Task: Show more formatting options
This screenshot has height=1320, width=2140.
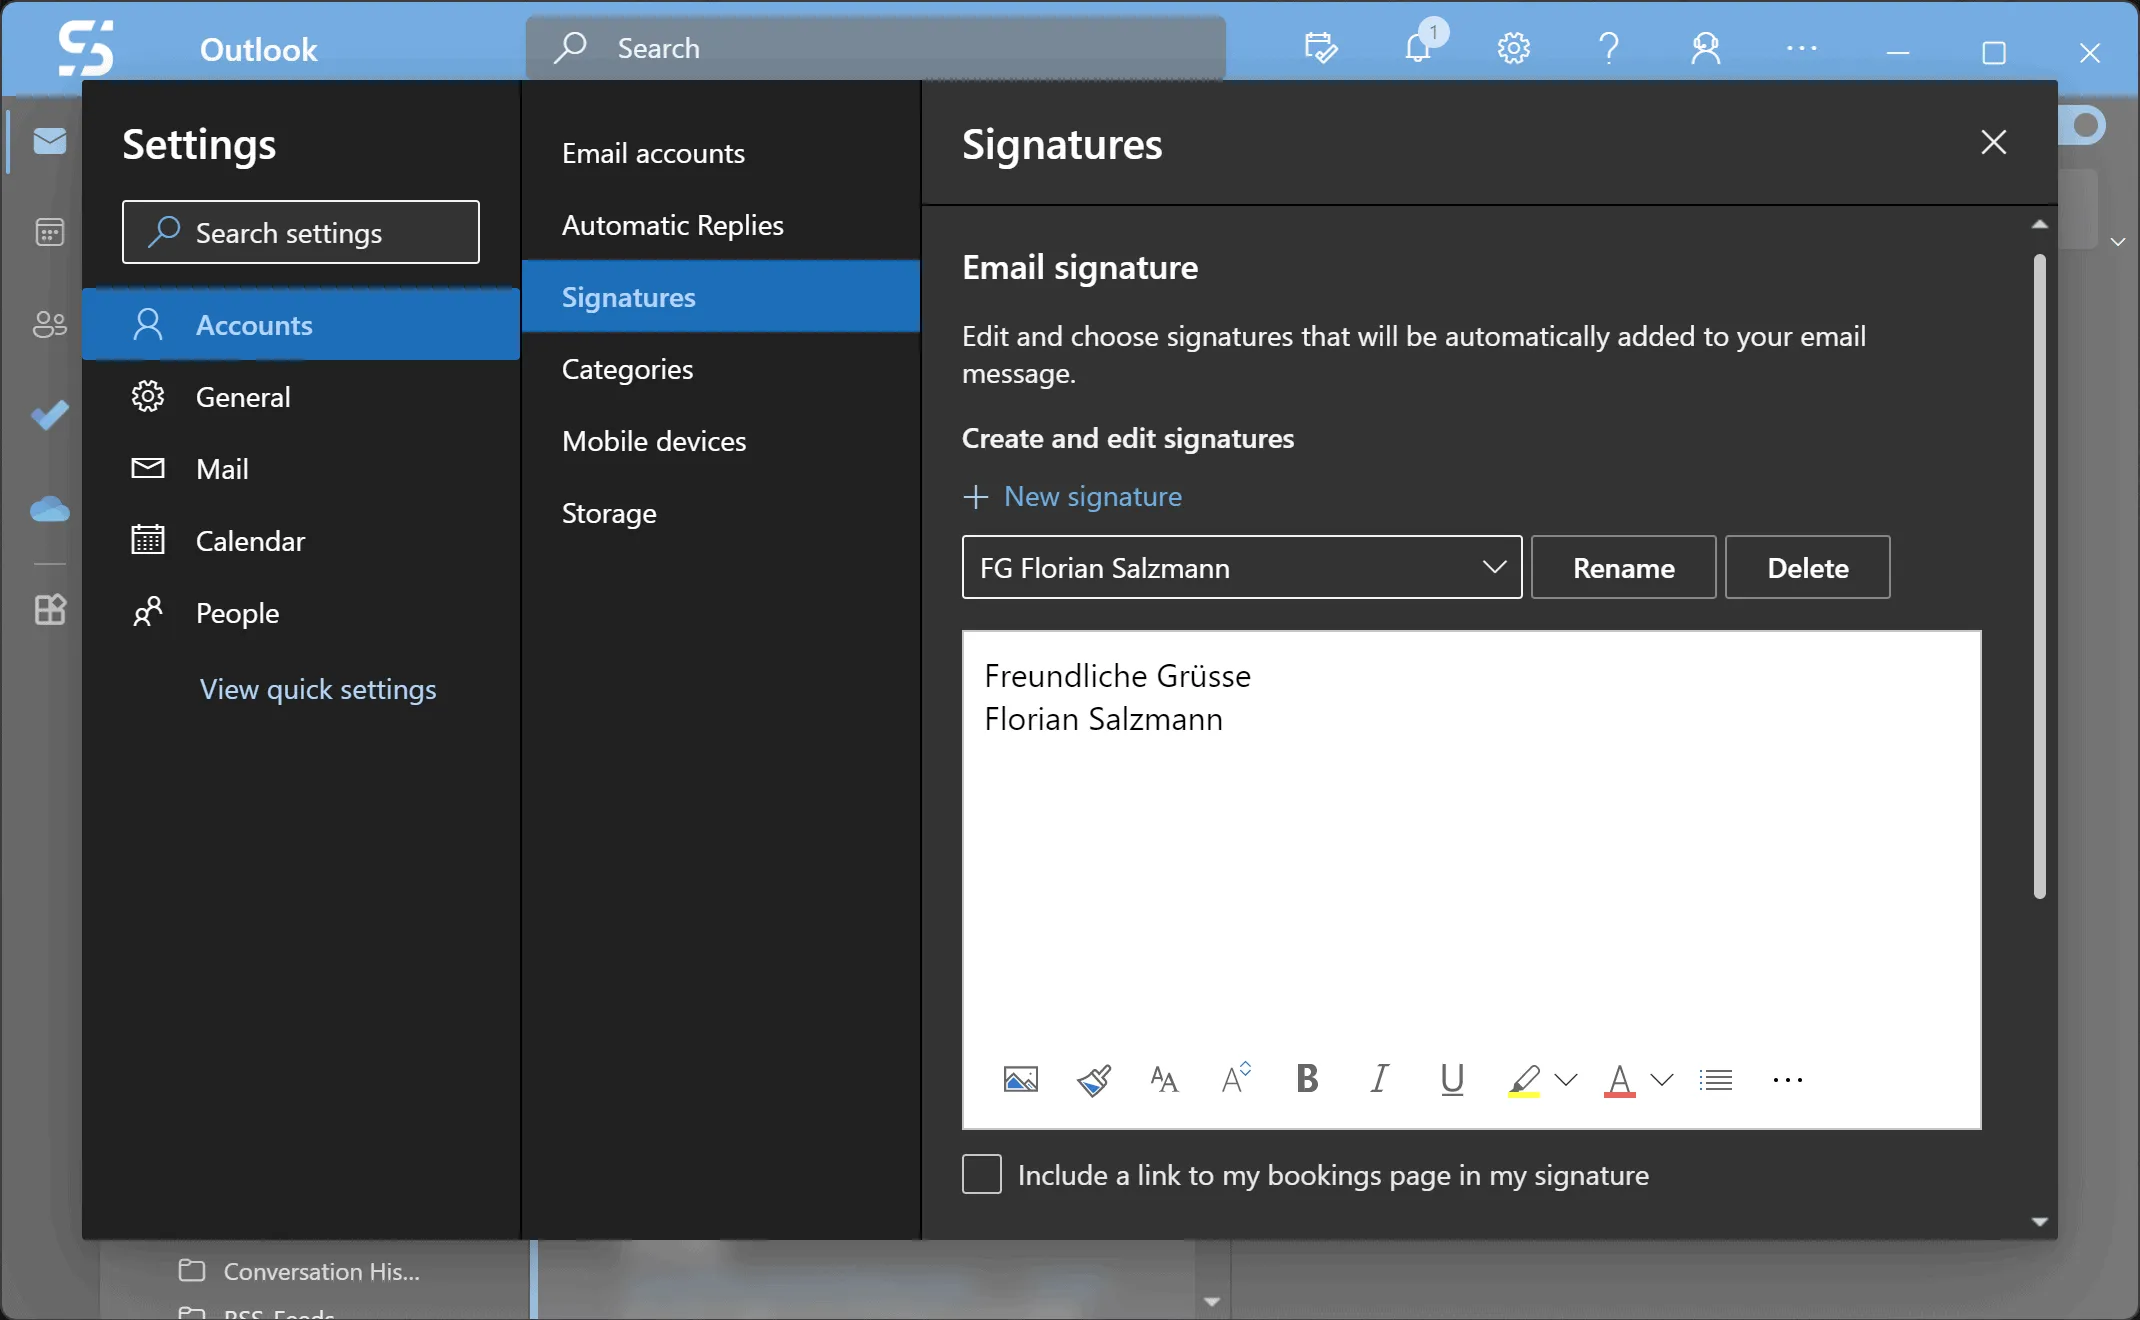Action: click(x=1787, y=1080)
